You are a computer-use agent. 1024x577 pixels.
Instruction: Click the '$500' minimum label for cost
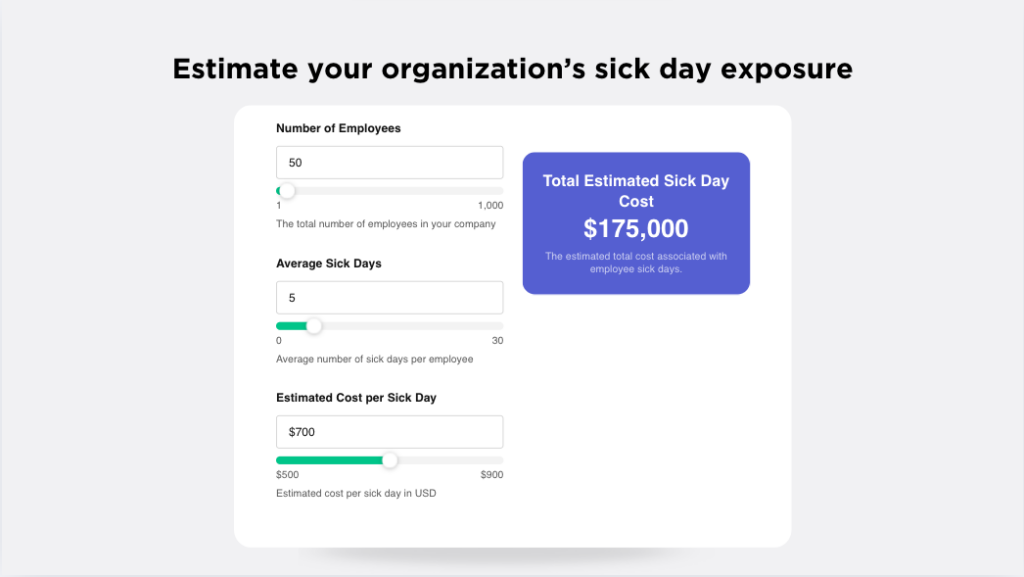(x=287, y=474)
